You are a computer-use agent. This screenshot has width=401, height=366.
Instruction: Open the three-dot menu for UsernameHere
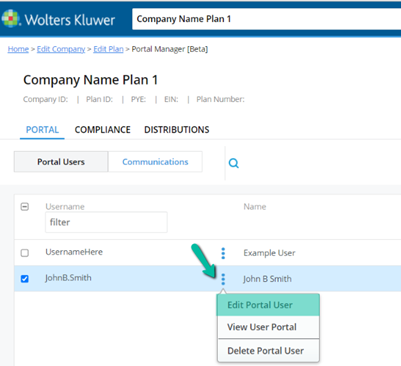223,253
